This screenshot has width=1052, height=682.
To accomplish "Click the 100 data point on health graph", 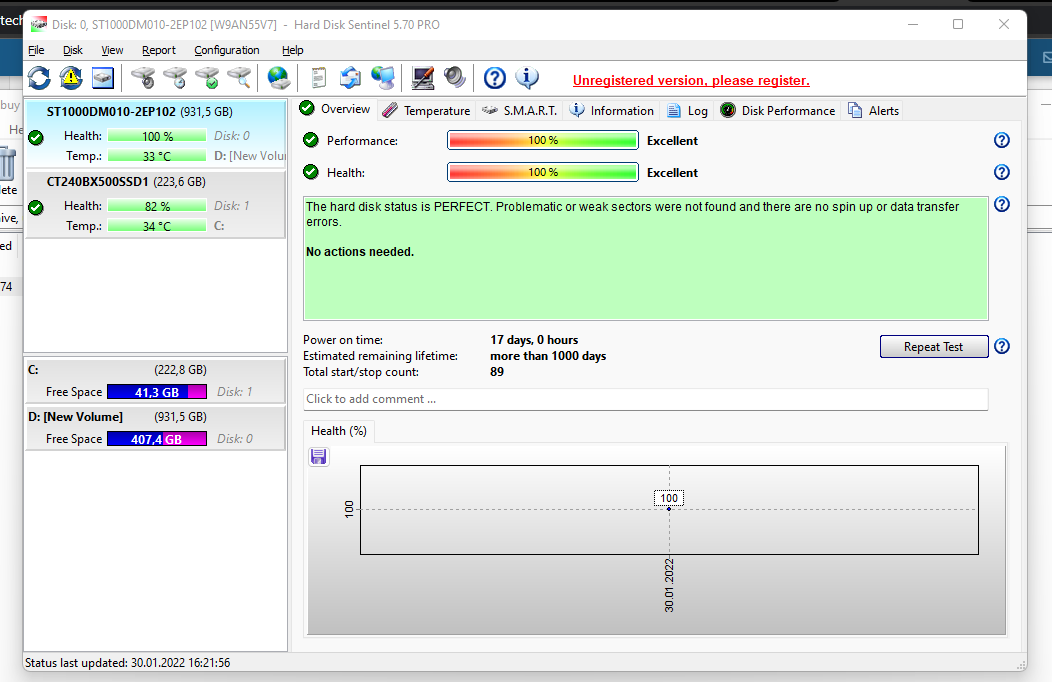I will click(669, 509).
